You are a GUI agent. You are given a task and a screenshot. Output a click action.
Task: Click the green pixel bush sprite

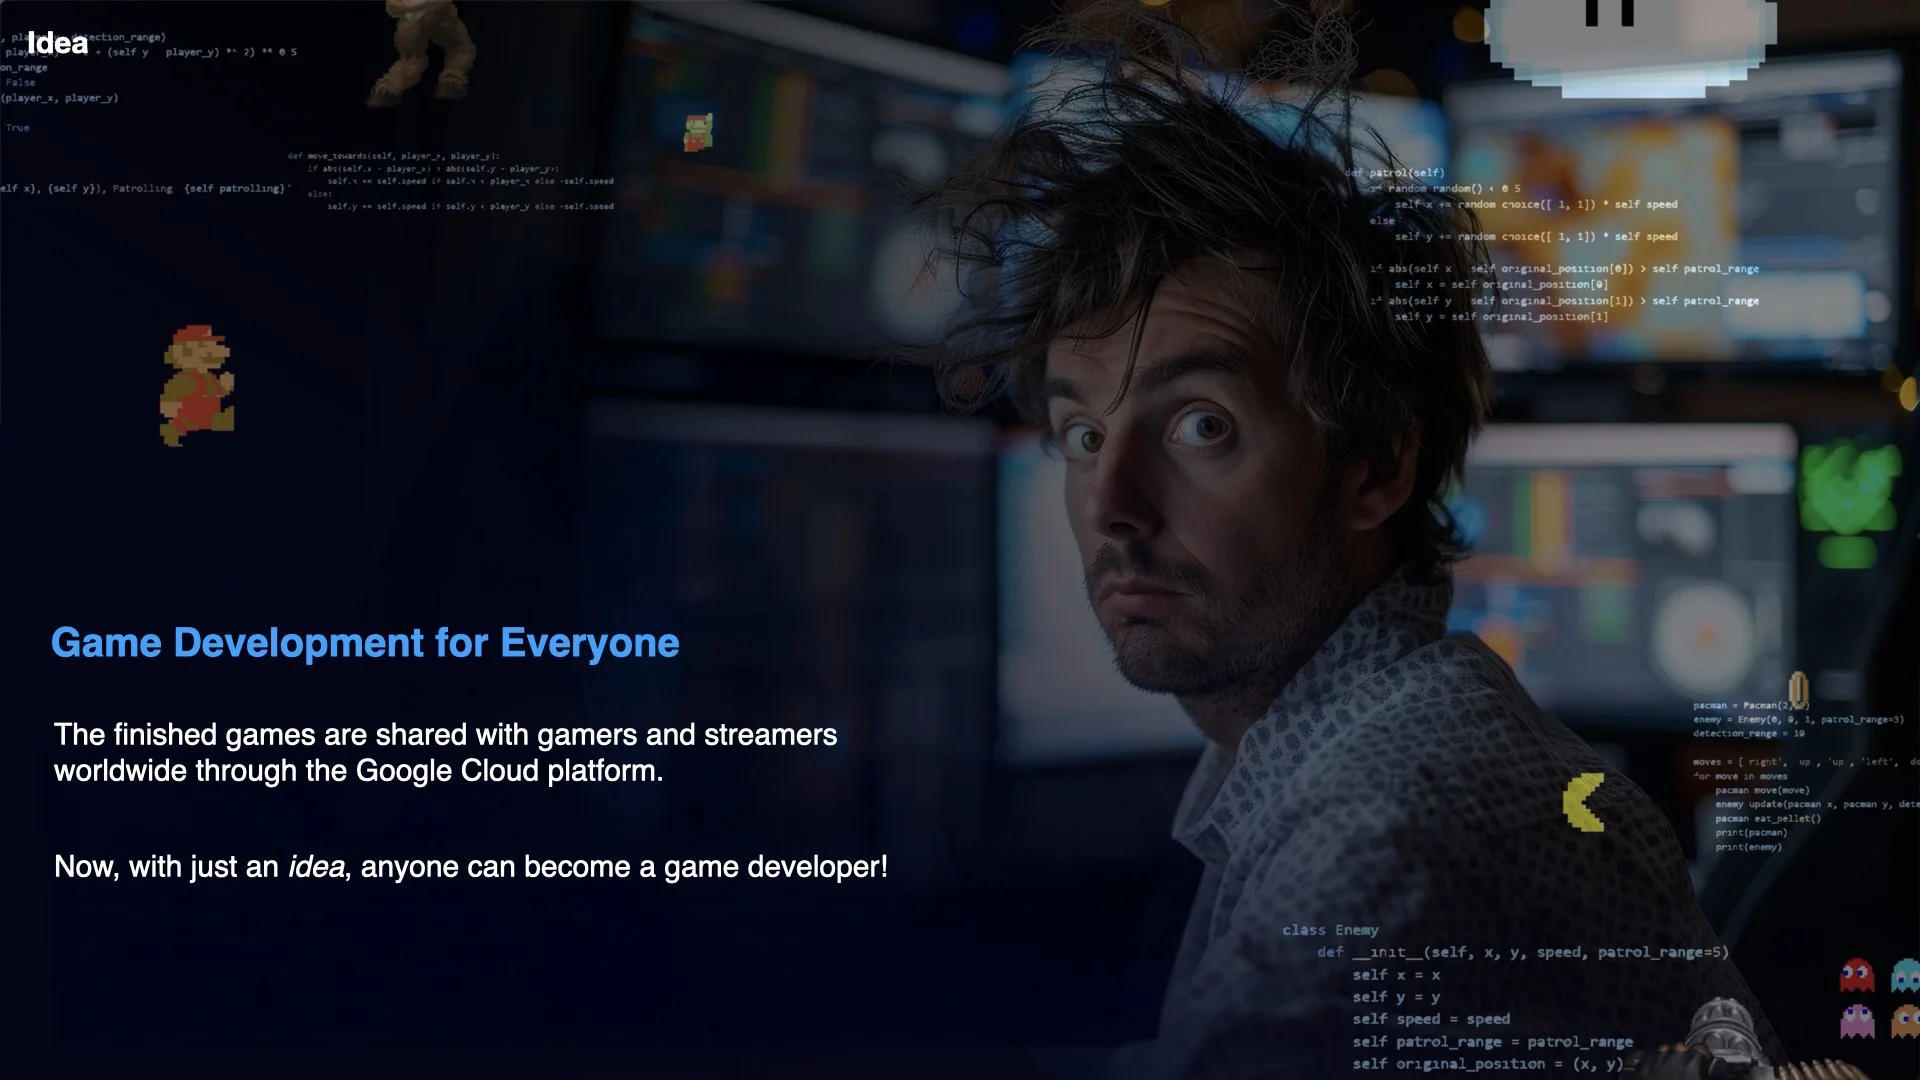pyautogui.click(x=1848, y=490)
